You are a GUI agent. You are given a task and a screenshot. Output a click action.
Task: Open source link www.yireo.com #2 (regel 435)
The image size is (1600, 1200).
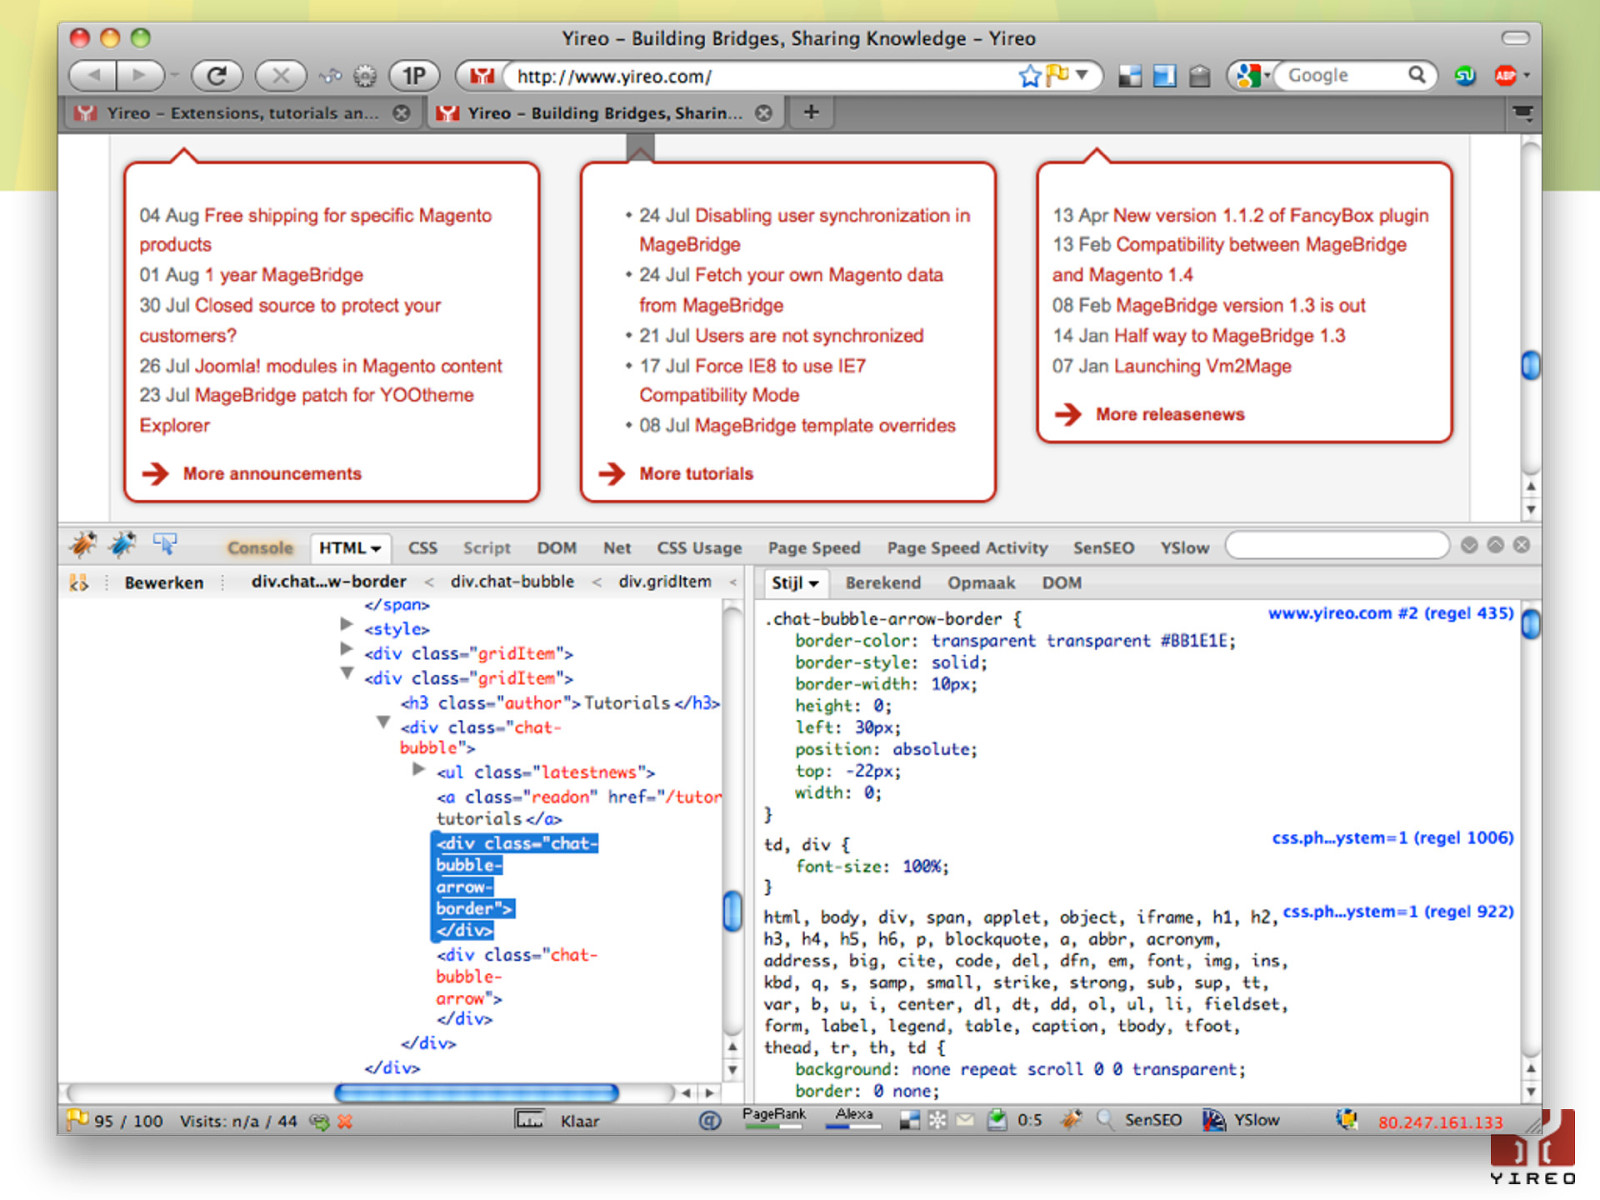click(x=1391, y=613)
